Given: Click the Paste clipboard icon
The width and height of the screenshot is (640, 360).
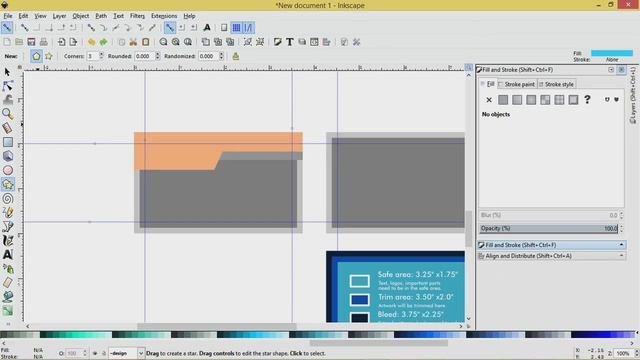Looking at the screenshot, I should point(145,42).
